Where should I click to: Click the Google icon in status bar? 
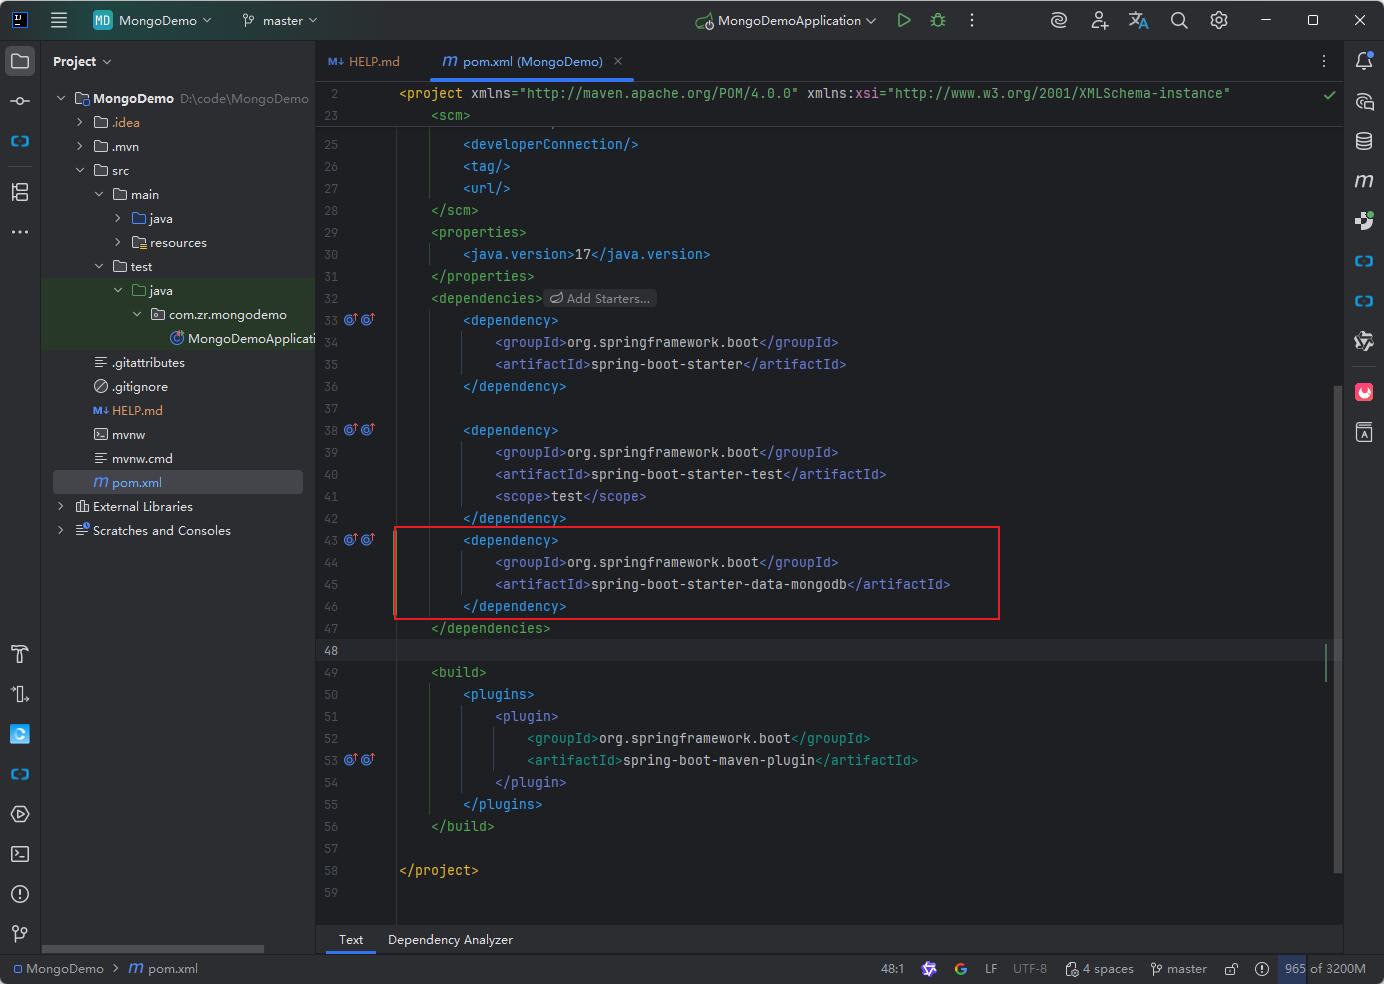tap(961, 968)
